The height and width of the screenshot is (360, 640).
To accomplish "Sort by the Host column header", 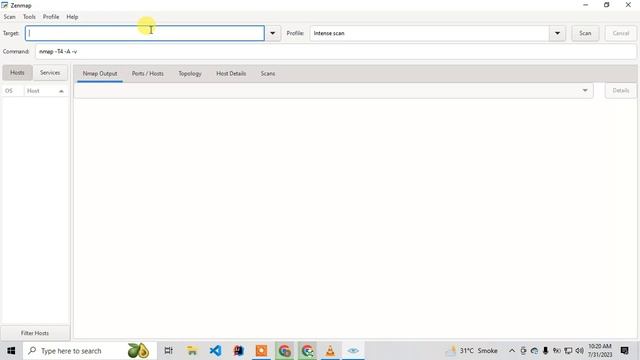I will pos(45,91).
